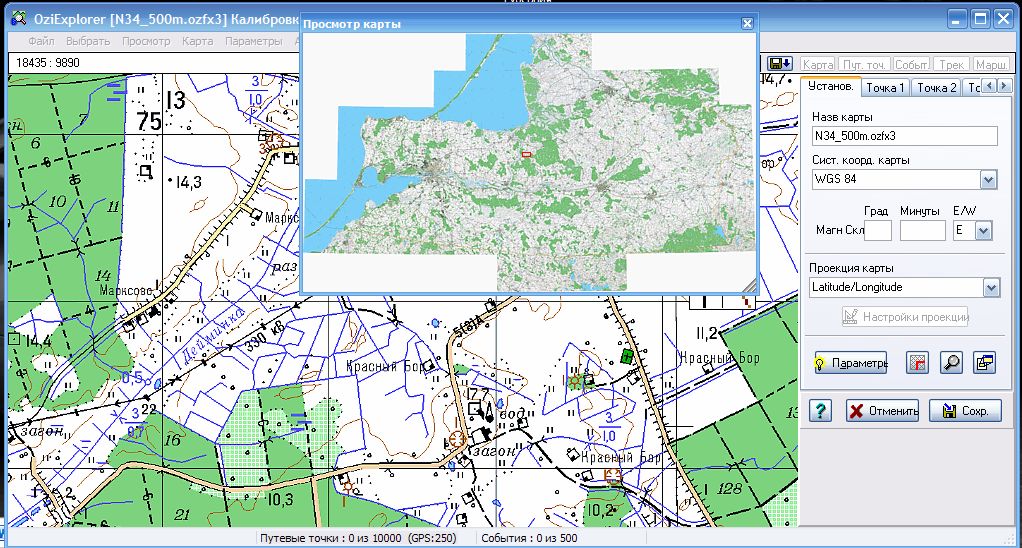Click the resize grip of the overview window

750,285
